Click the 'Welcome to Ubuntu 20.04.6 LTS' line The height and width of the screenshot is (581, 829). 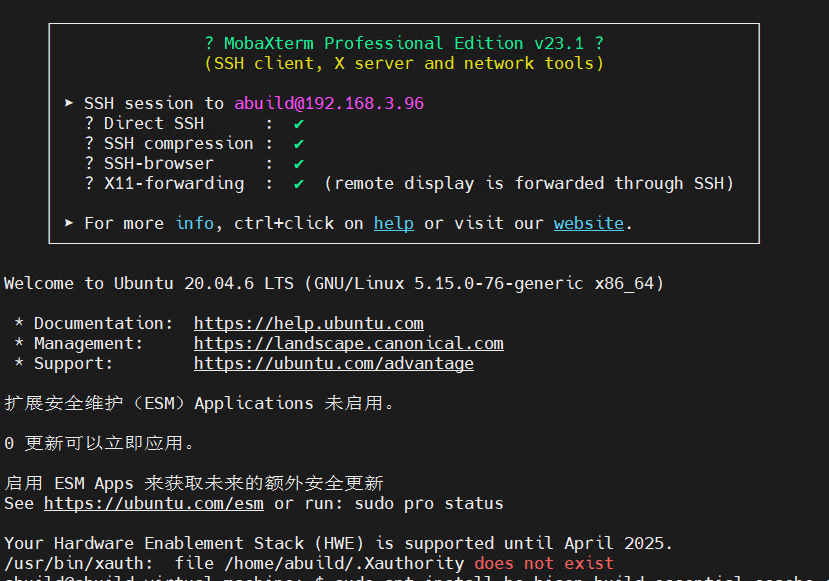coord(334,283)
